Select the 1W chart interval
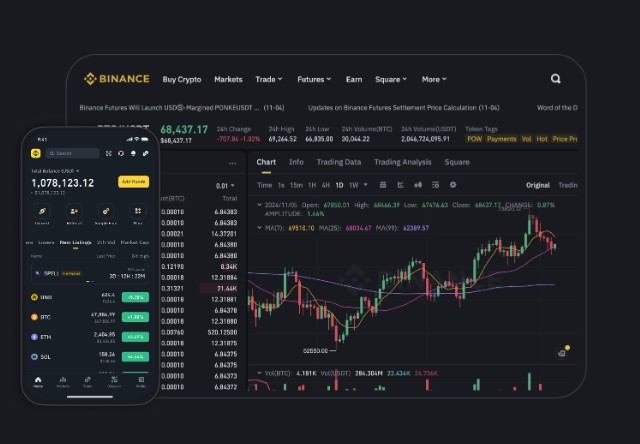This screenshot has width=640, height=444. click(353, 185)
